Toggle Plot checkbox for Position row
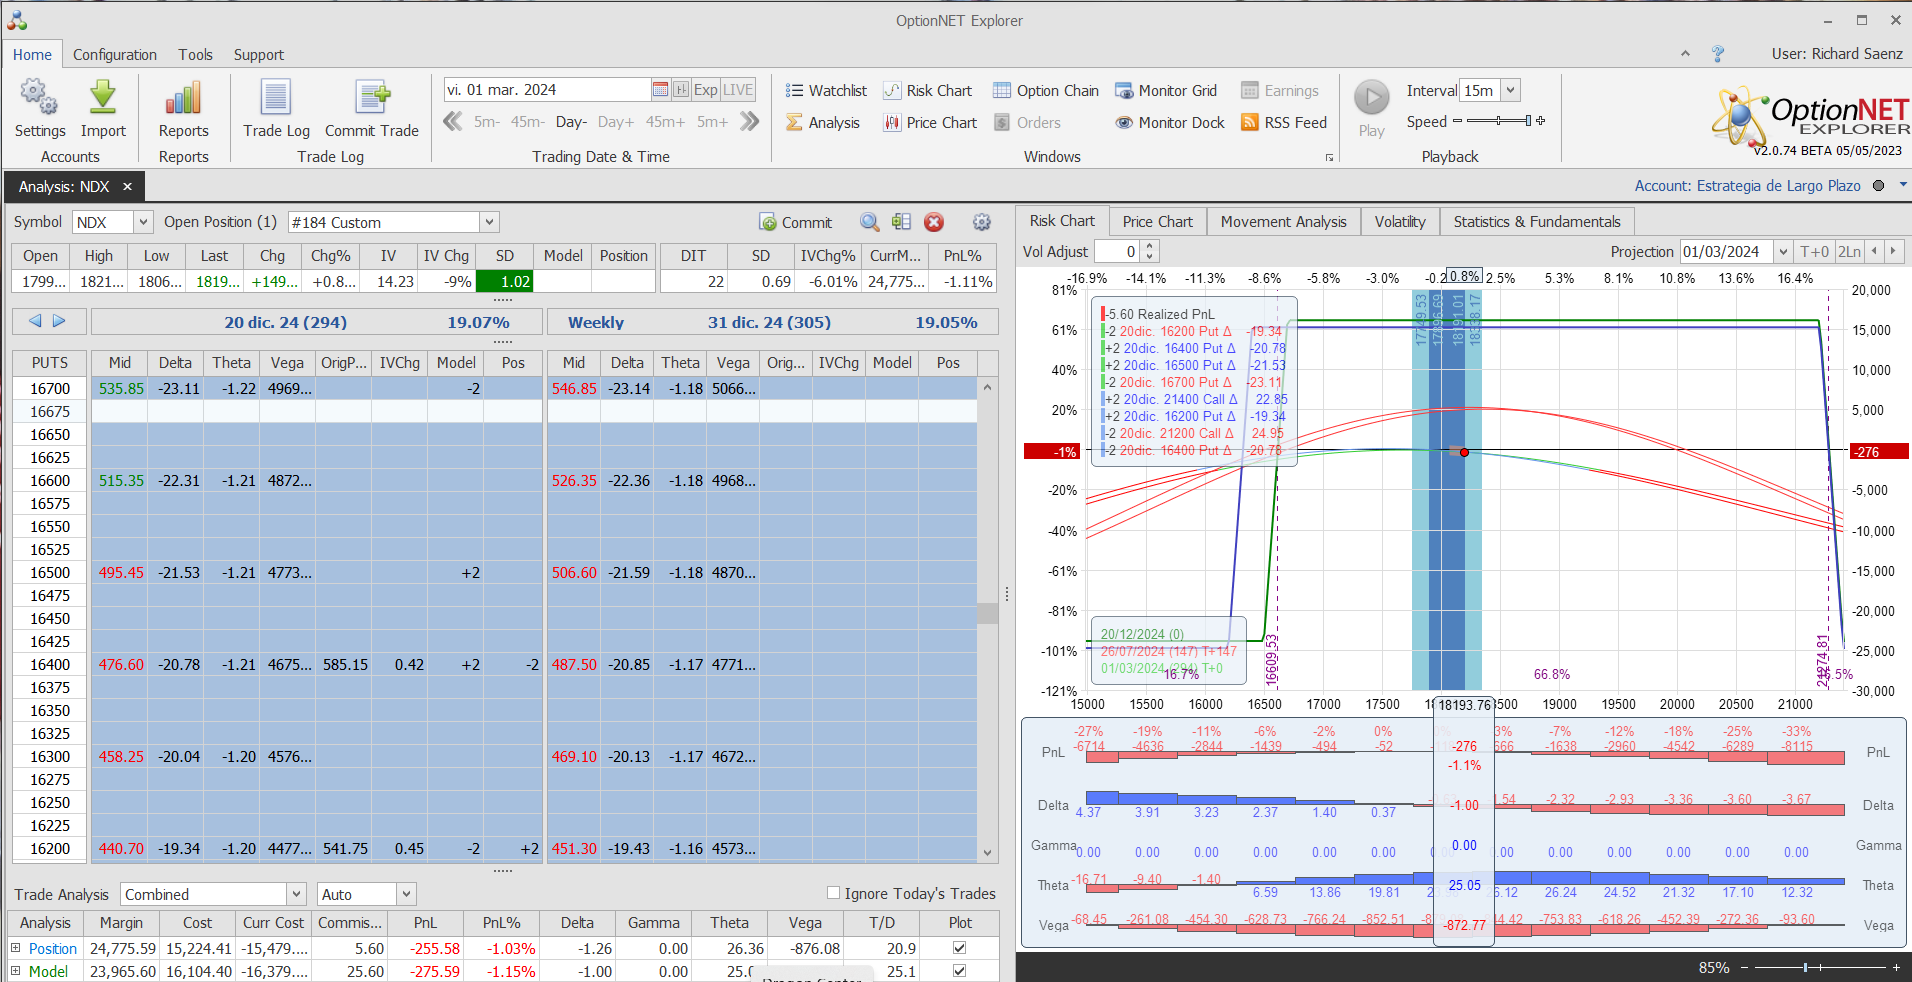This screenshot has height=982, width=1912. (x=959, y=948)
